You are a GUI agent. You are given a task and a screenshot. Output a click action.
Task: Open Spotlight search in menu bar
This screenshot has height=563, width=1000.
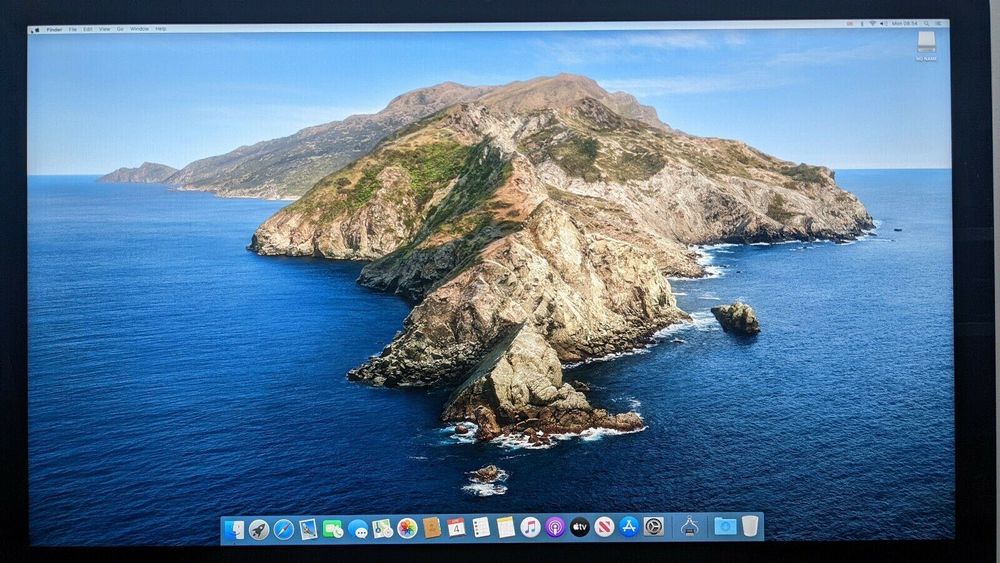tap(926, 24)
